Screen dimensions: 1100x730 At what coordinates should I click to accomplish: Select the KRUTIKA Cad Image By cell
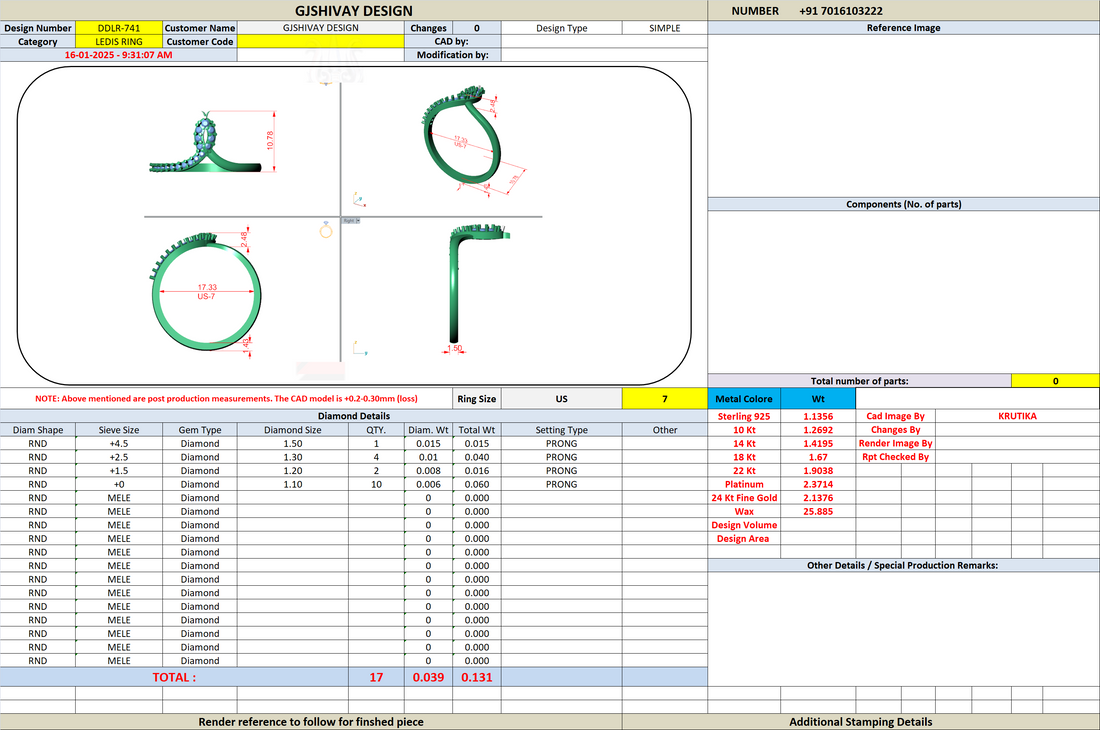[x=1017, y=416]
